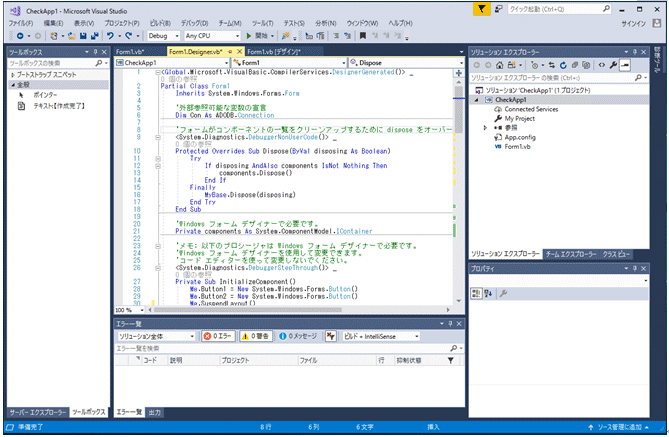Open the Tools menu

pos(262,23)
